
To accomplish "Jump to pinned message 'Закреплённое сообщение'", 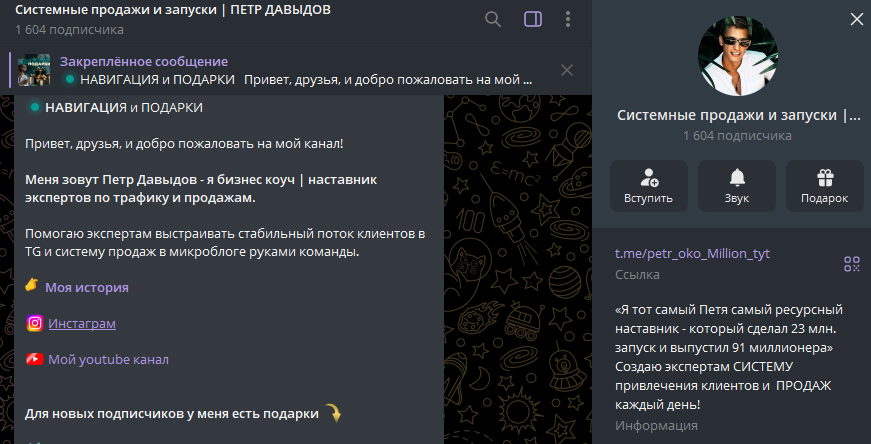I will pyautogui.click(x=144, y=62).
